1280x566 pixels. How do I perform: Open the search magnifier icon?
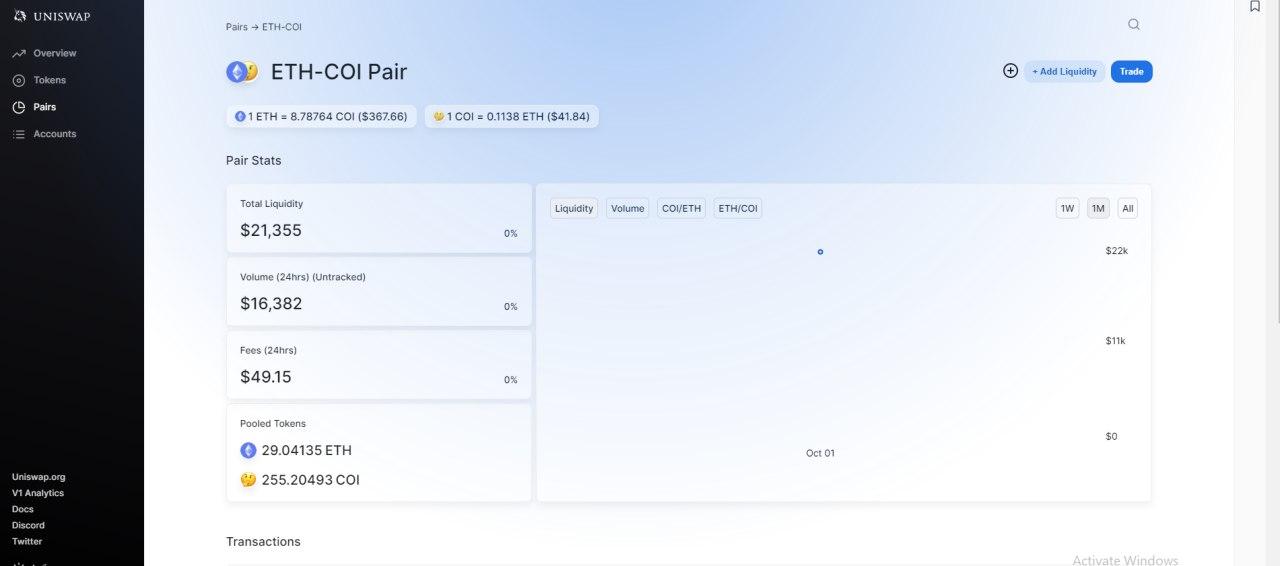1133,24
